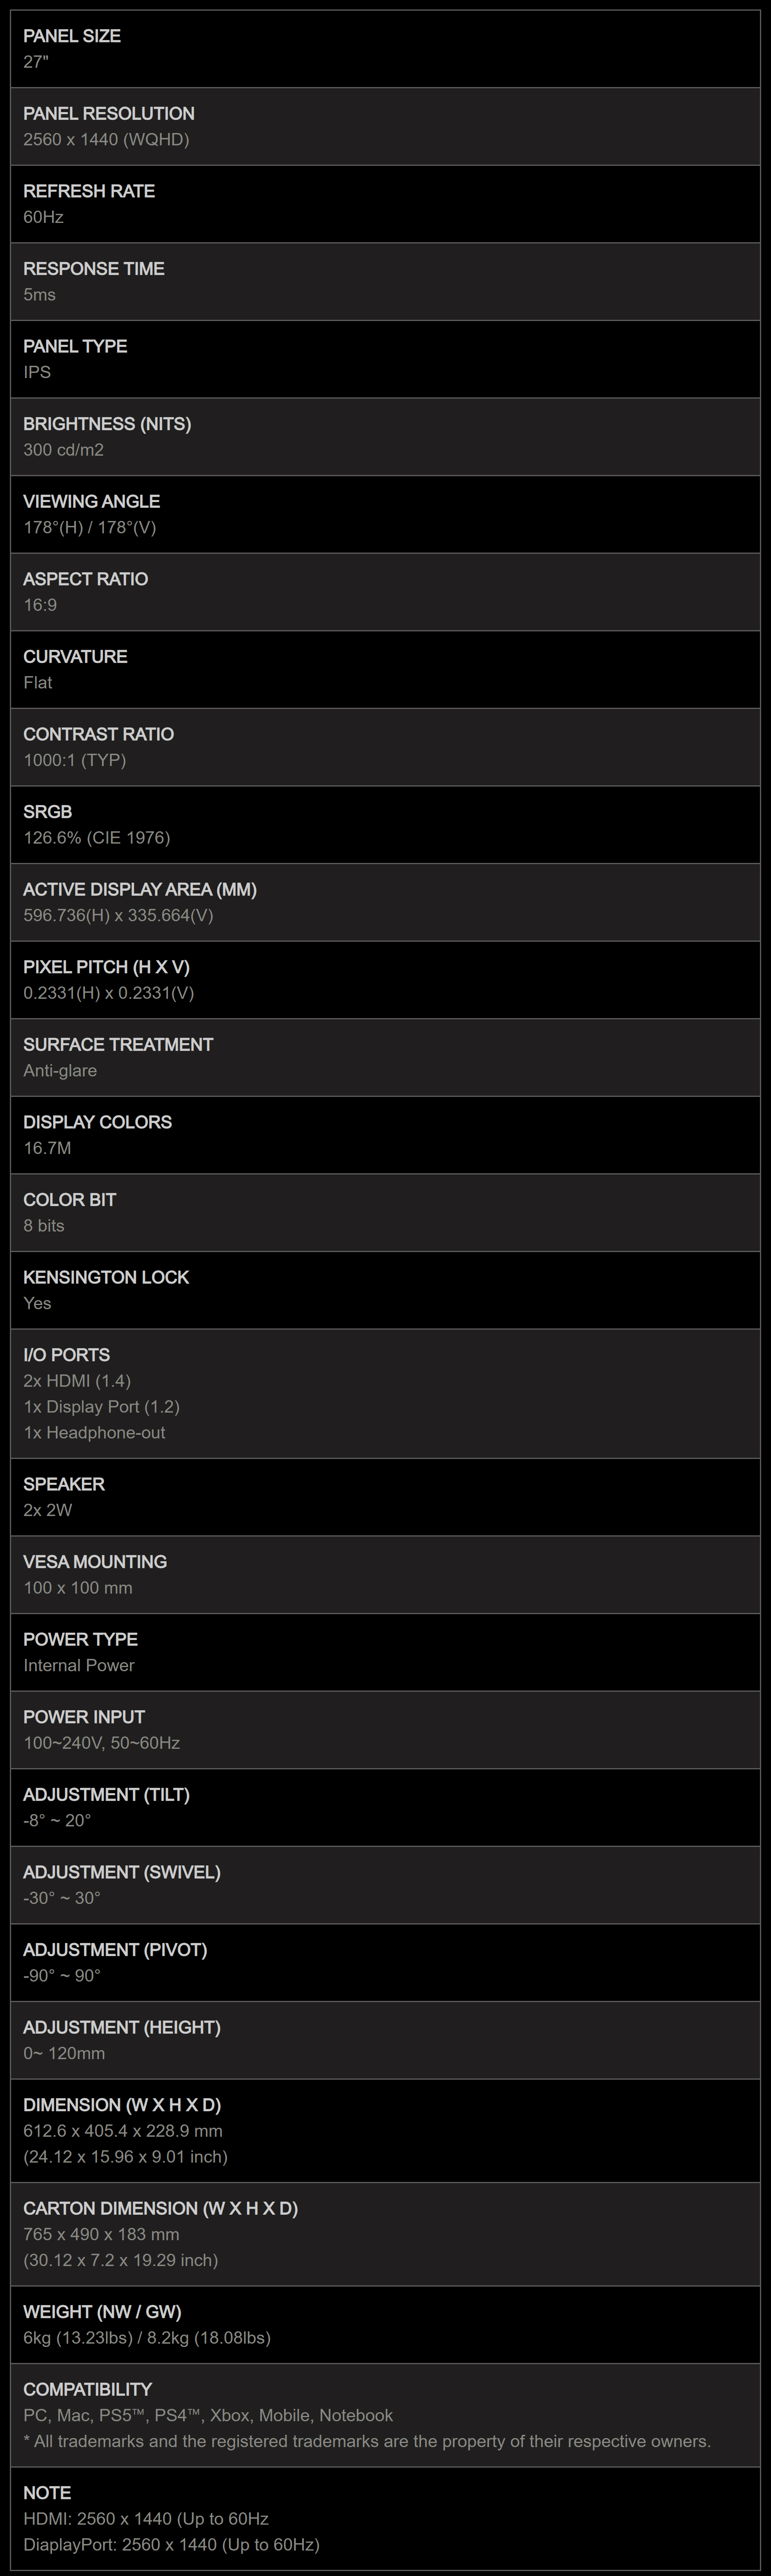Select the RESPONSE TIME row
The image size is (771, 2576).
[385, 282]
